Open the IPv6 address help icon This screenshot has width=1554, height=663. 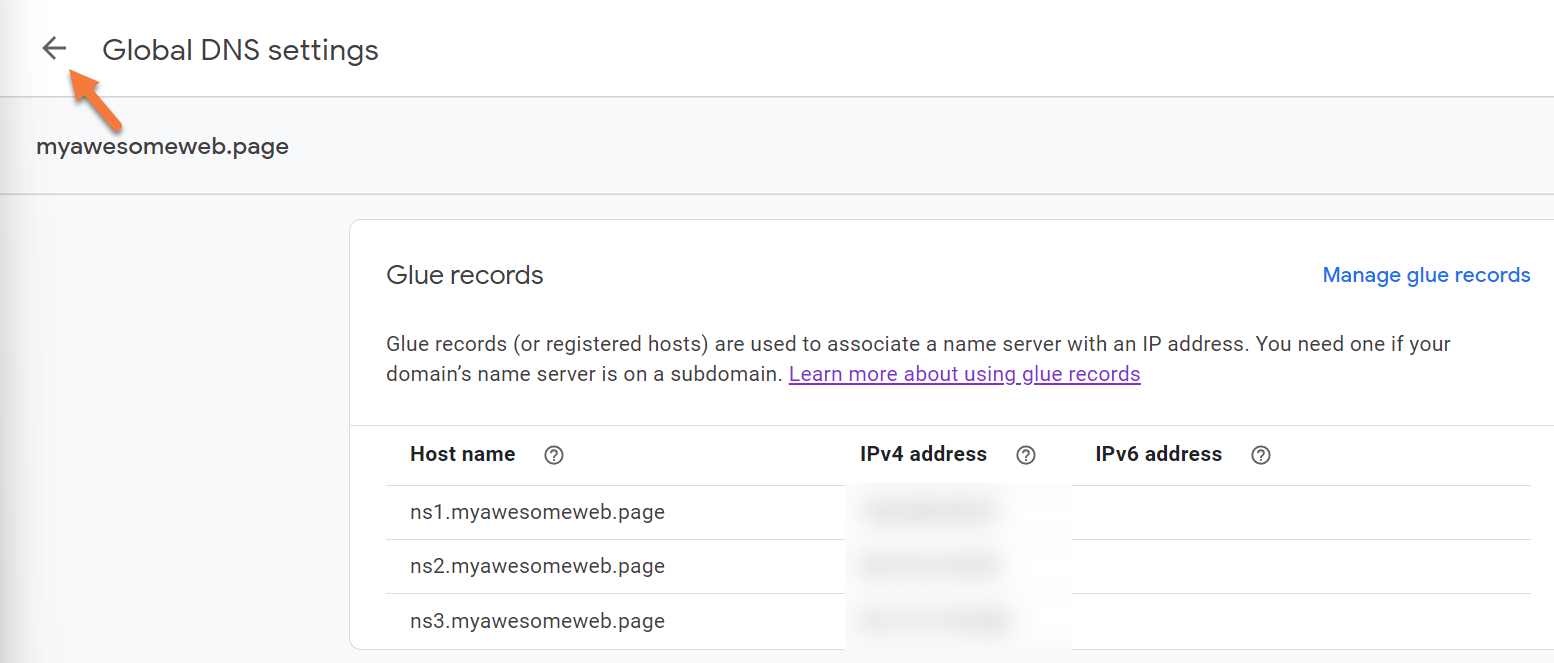coord(1261,455)
